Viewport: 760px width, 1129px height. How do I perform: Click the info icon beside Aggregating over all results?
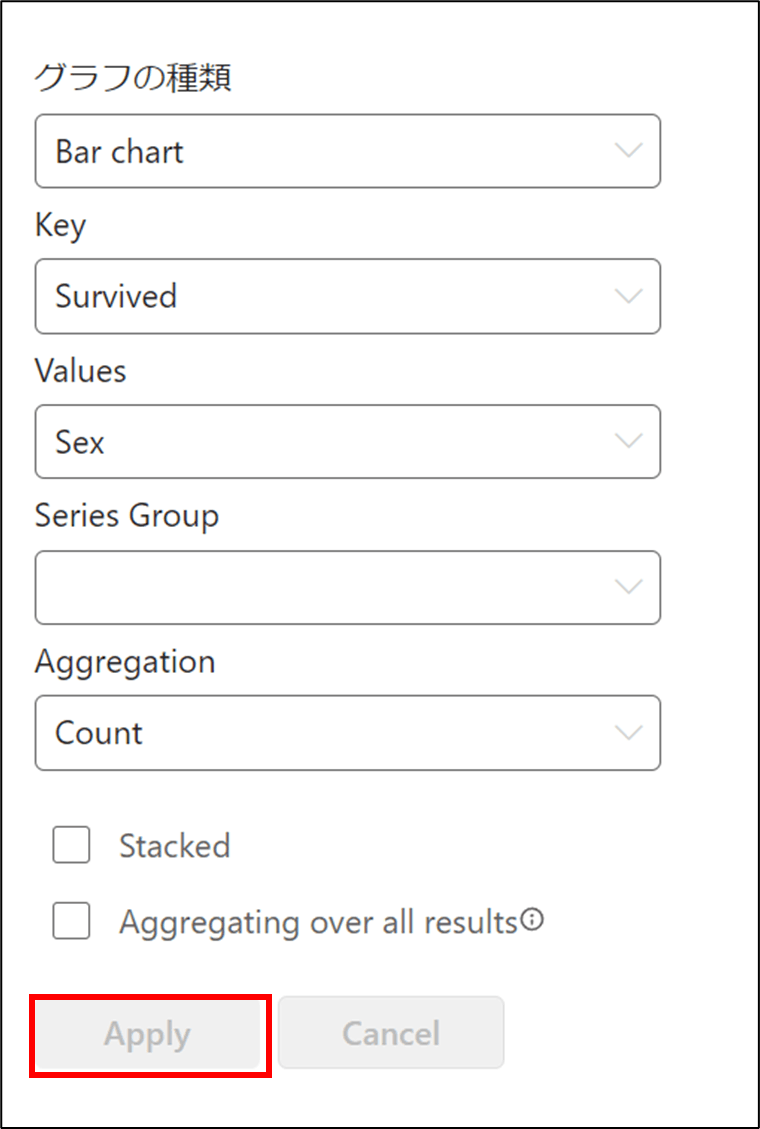click(533, 920)
